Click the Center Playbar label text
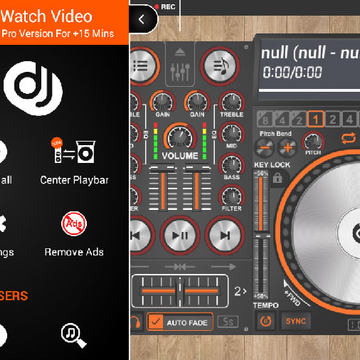360x360 pixels. pyautogui.click(x=74, y=180)
